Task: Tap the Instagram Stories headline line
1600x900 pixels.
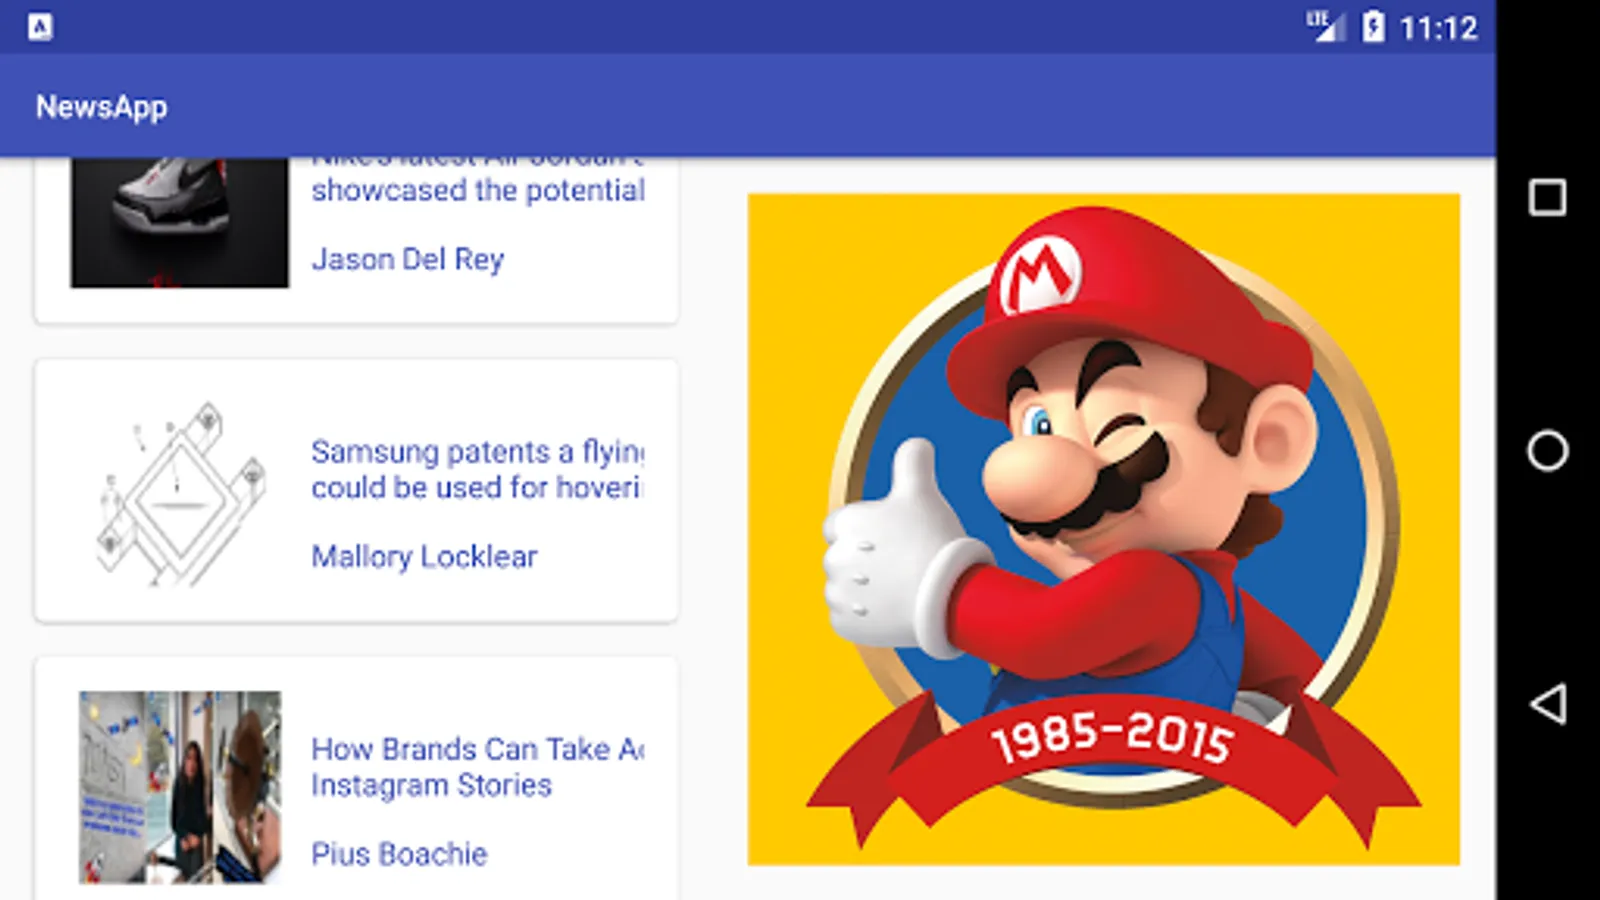Action: click(x=431, y=786)
